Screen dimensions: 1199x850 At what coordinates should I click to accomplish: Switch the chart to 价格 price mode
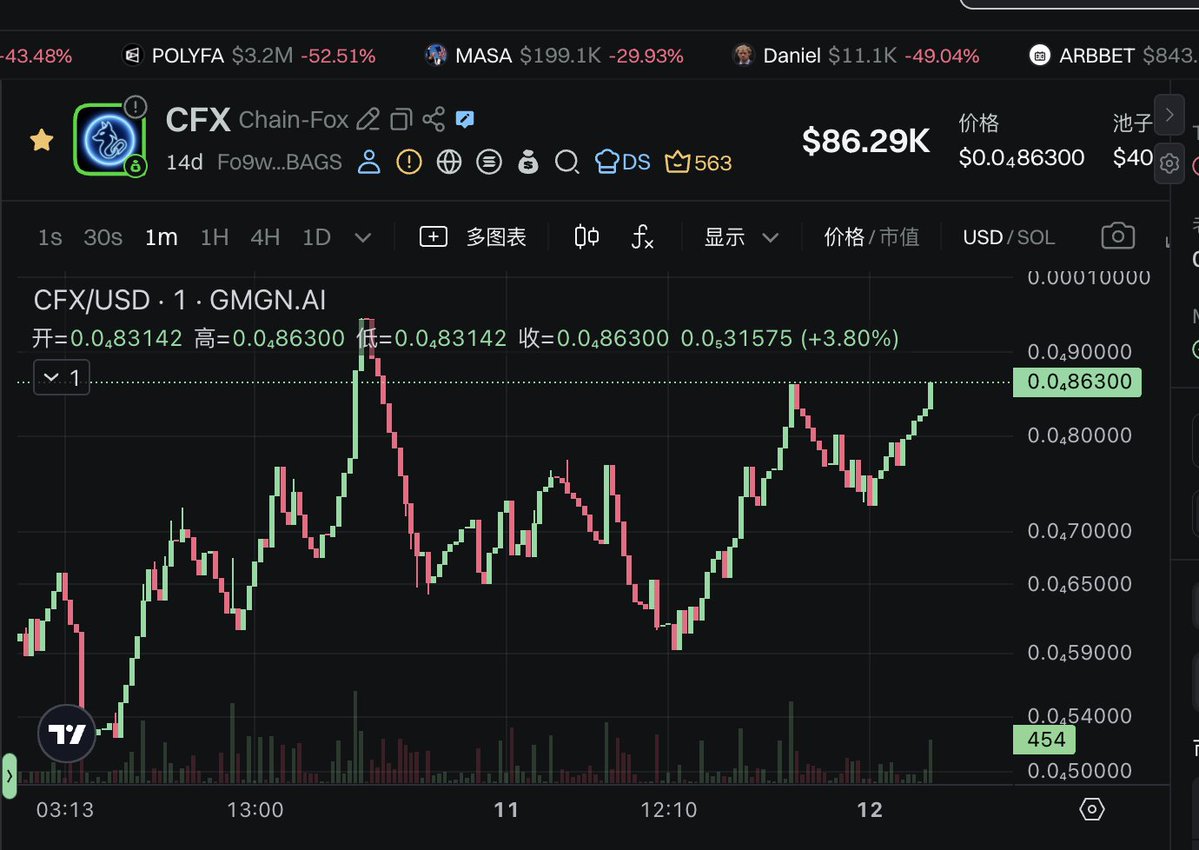(844, 238)
